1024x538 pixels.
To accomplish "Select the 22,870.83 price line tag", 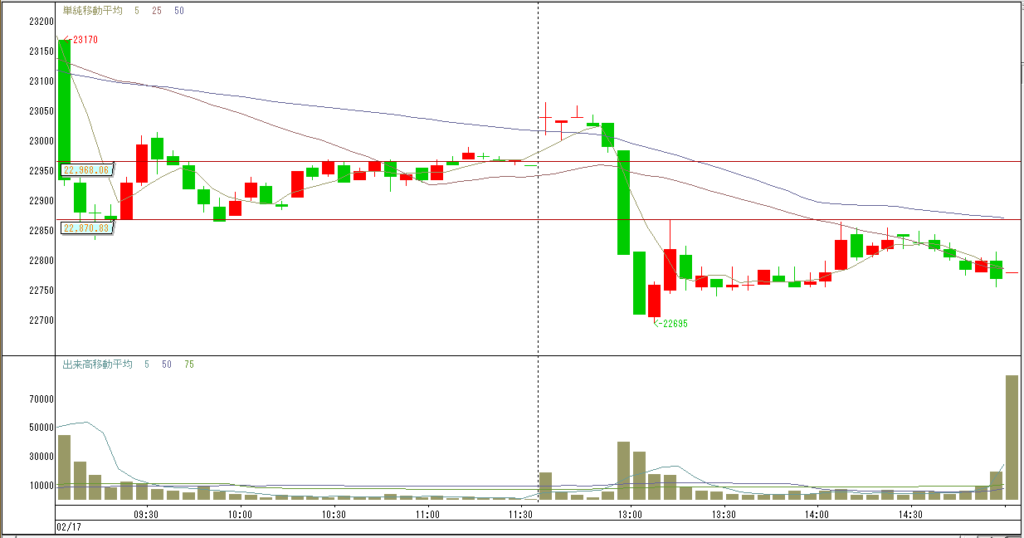I will click(x=87, y=228).
